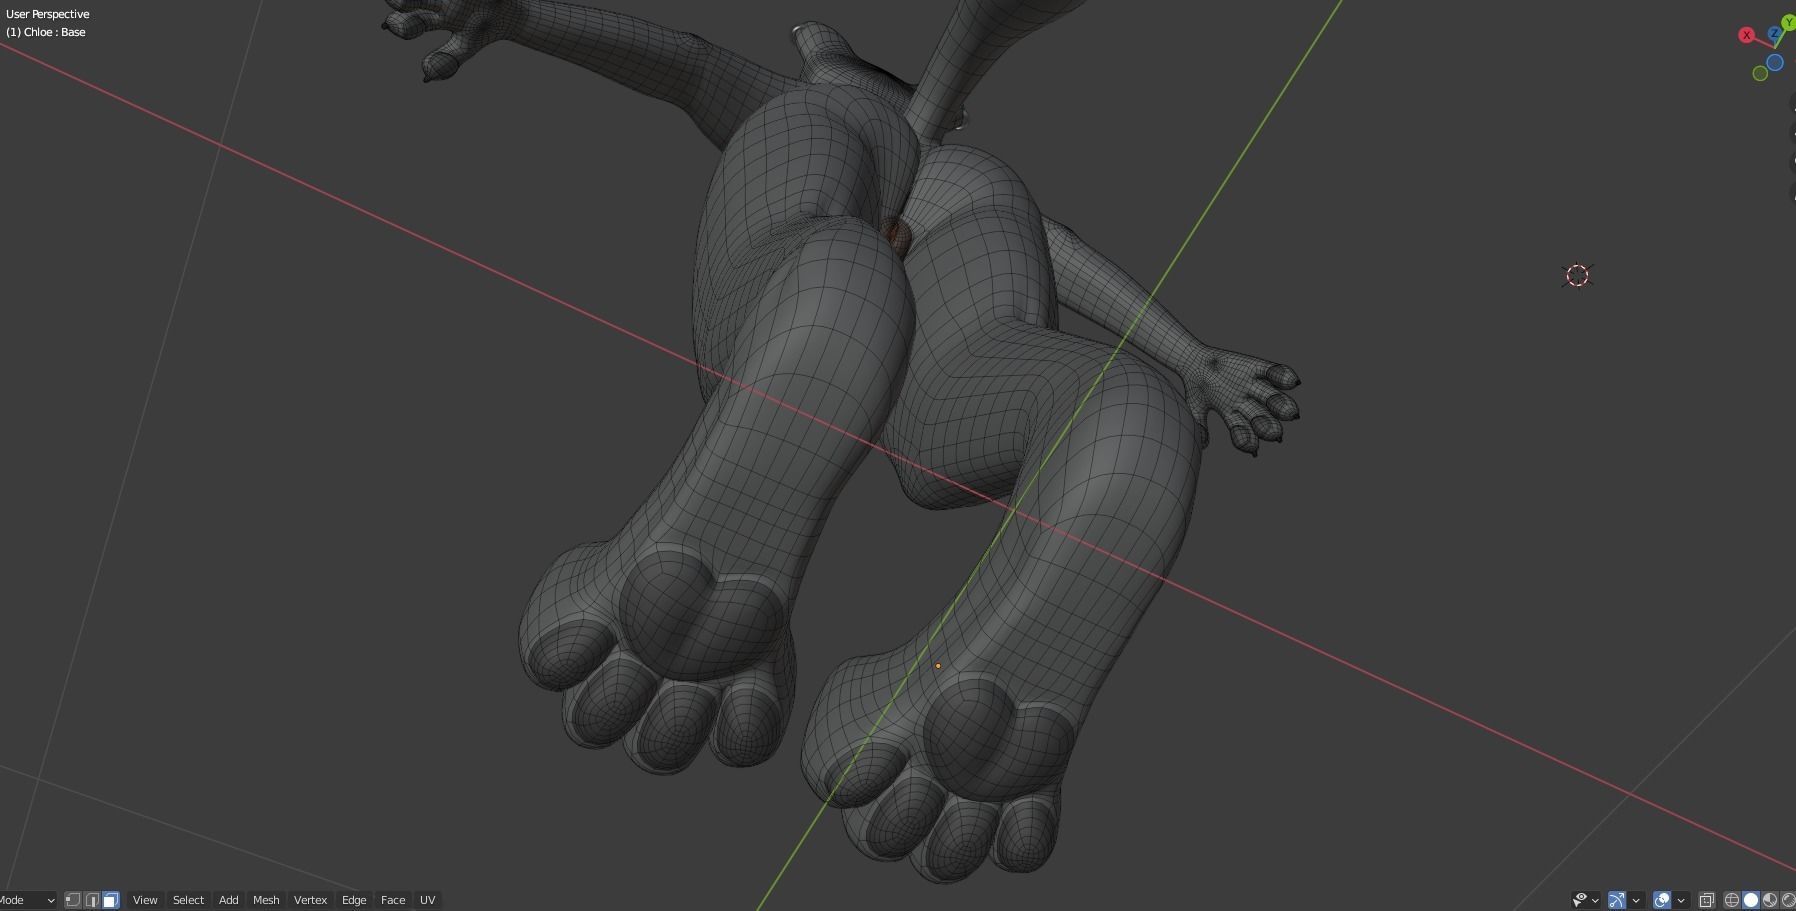Switch to rendered viewport shading

[1788, 900]
